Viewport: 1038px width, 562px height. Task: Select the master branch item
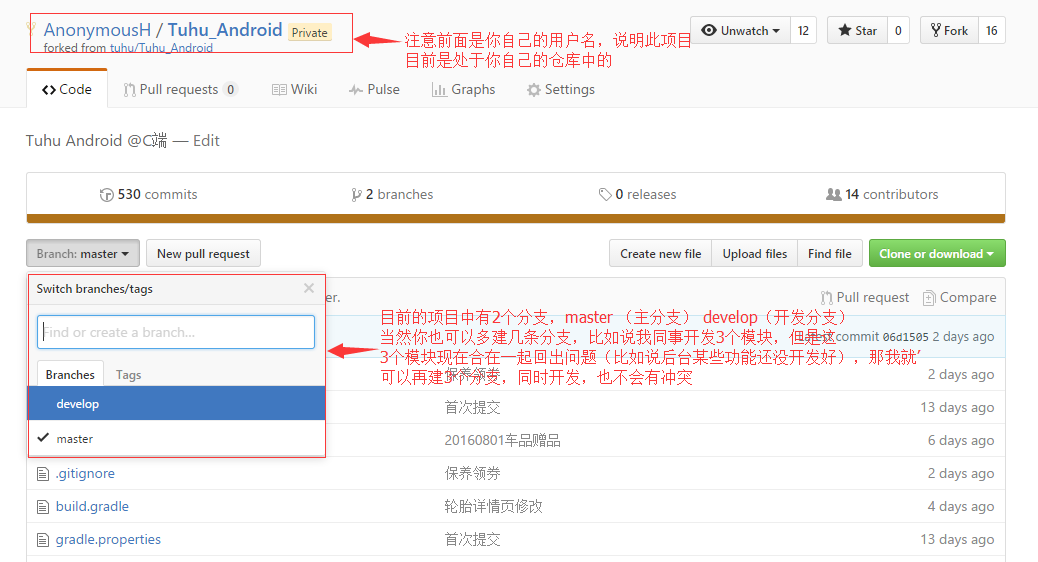[x=176, y=438]
